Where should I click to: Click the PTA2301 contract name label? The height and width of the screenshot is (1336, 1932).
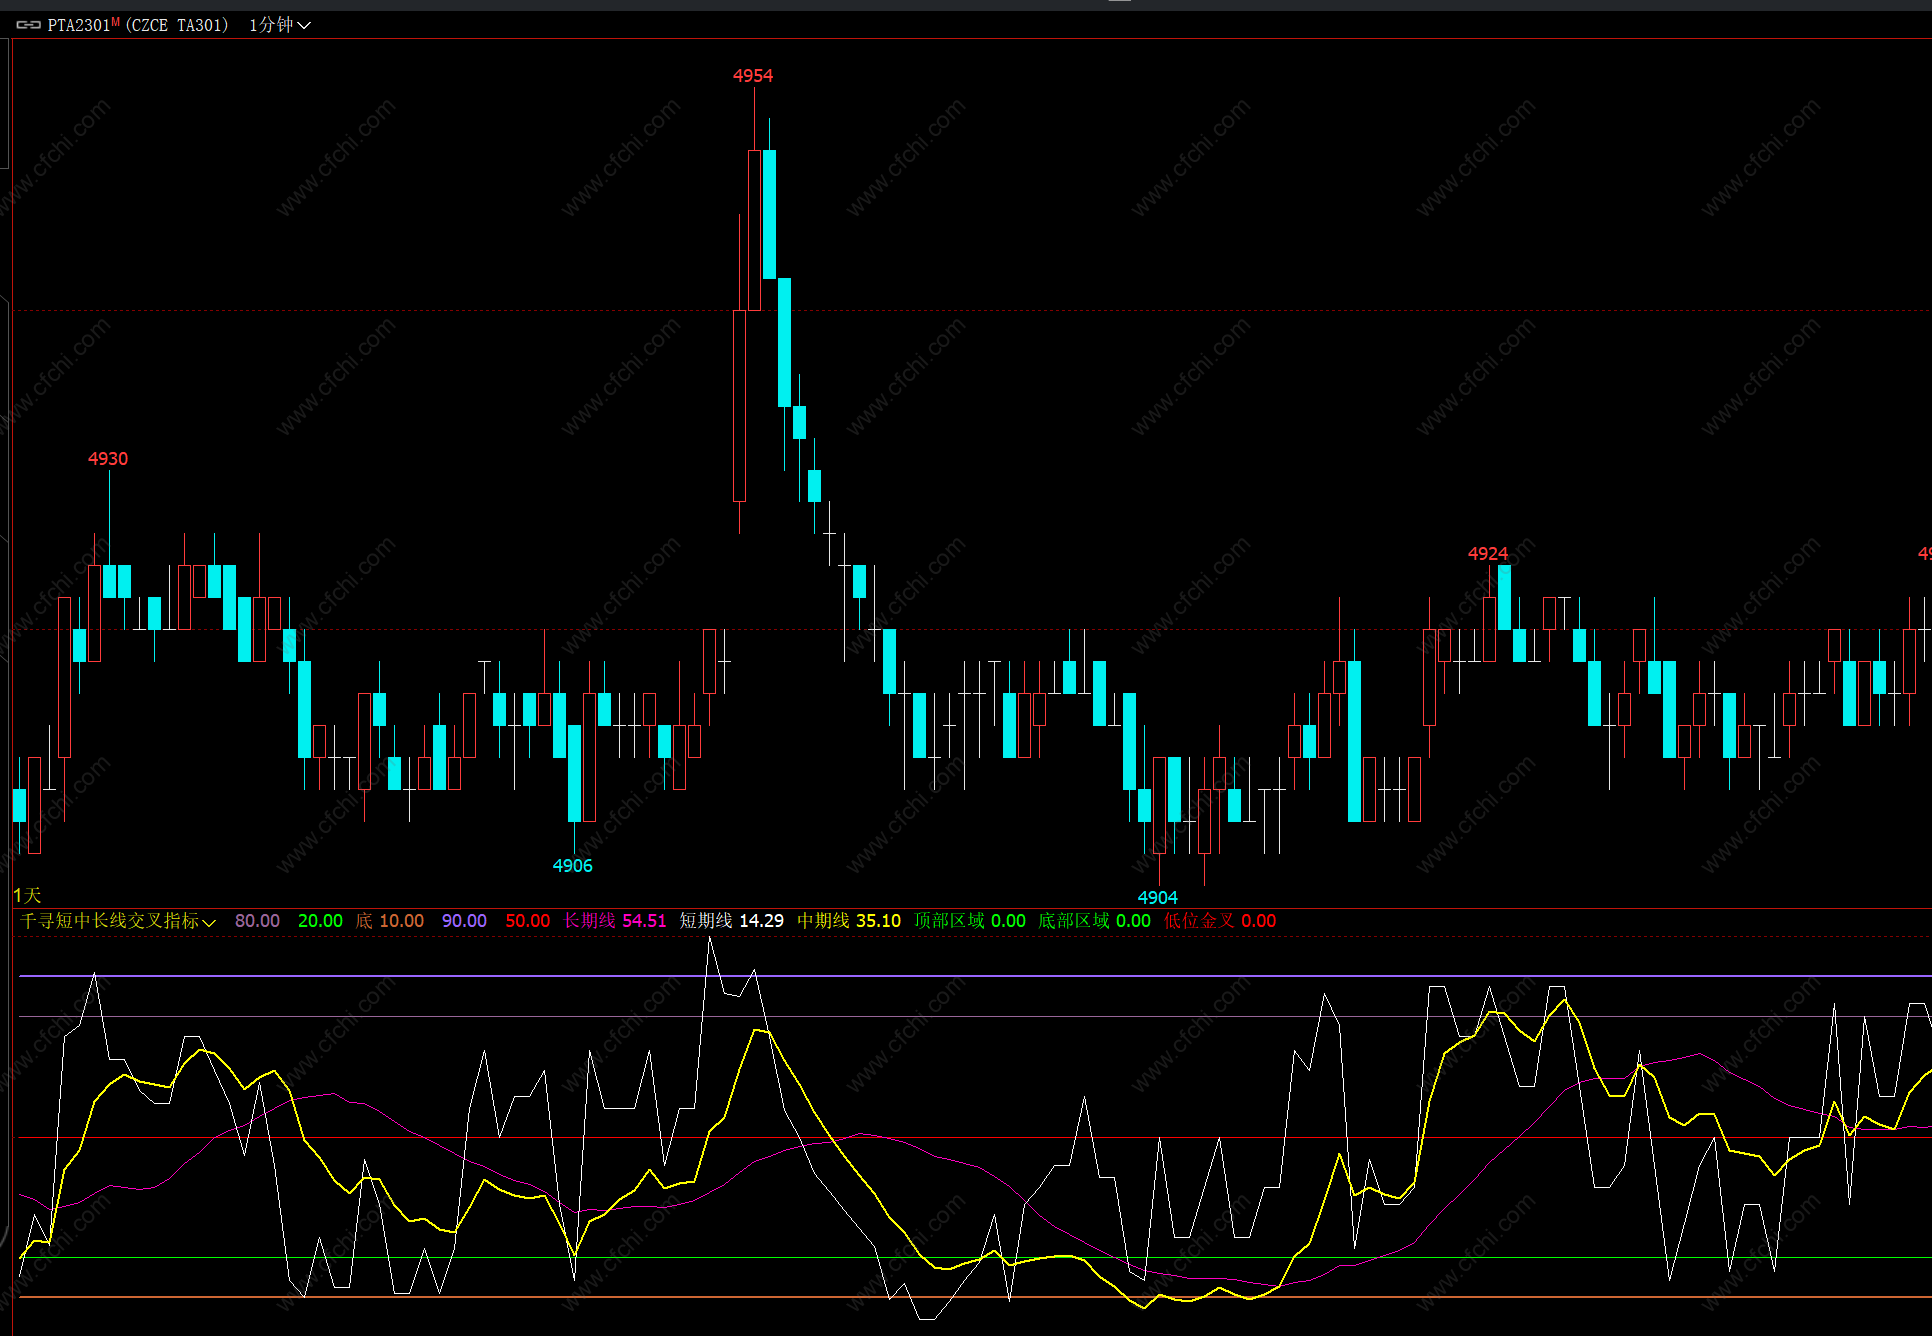click(78, 25)
